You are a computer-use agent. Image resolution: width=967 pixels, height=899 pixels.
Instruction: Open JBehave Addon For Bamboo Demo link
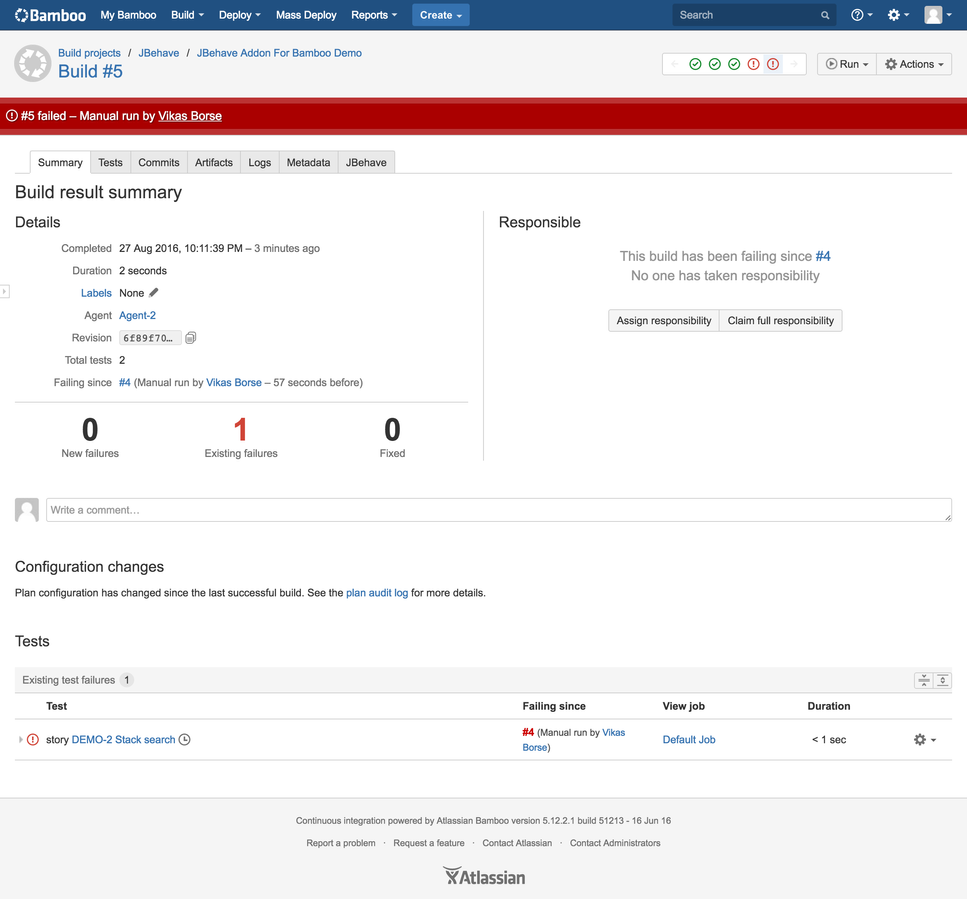279,53
